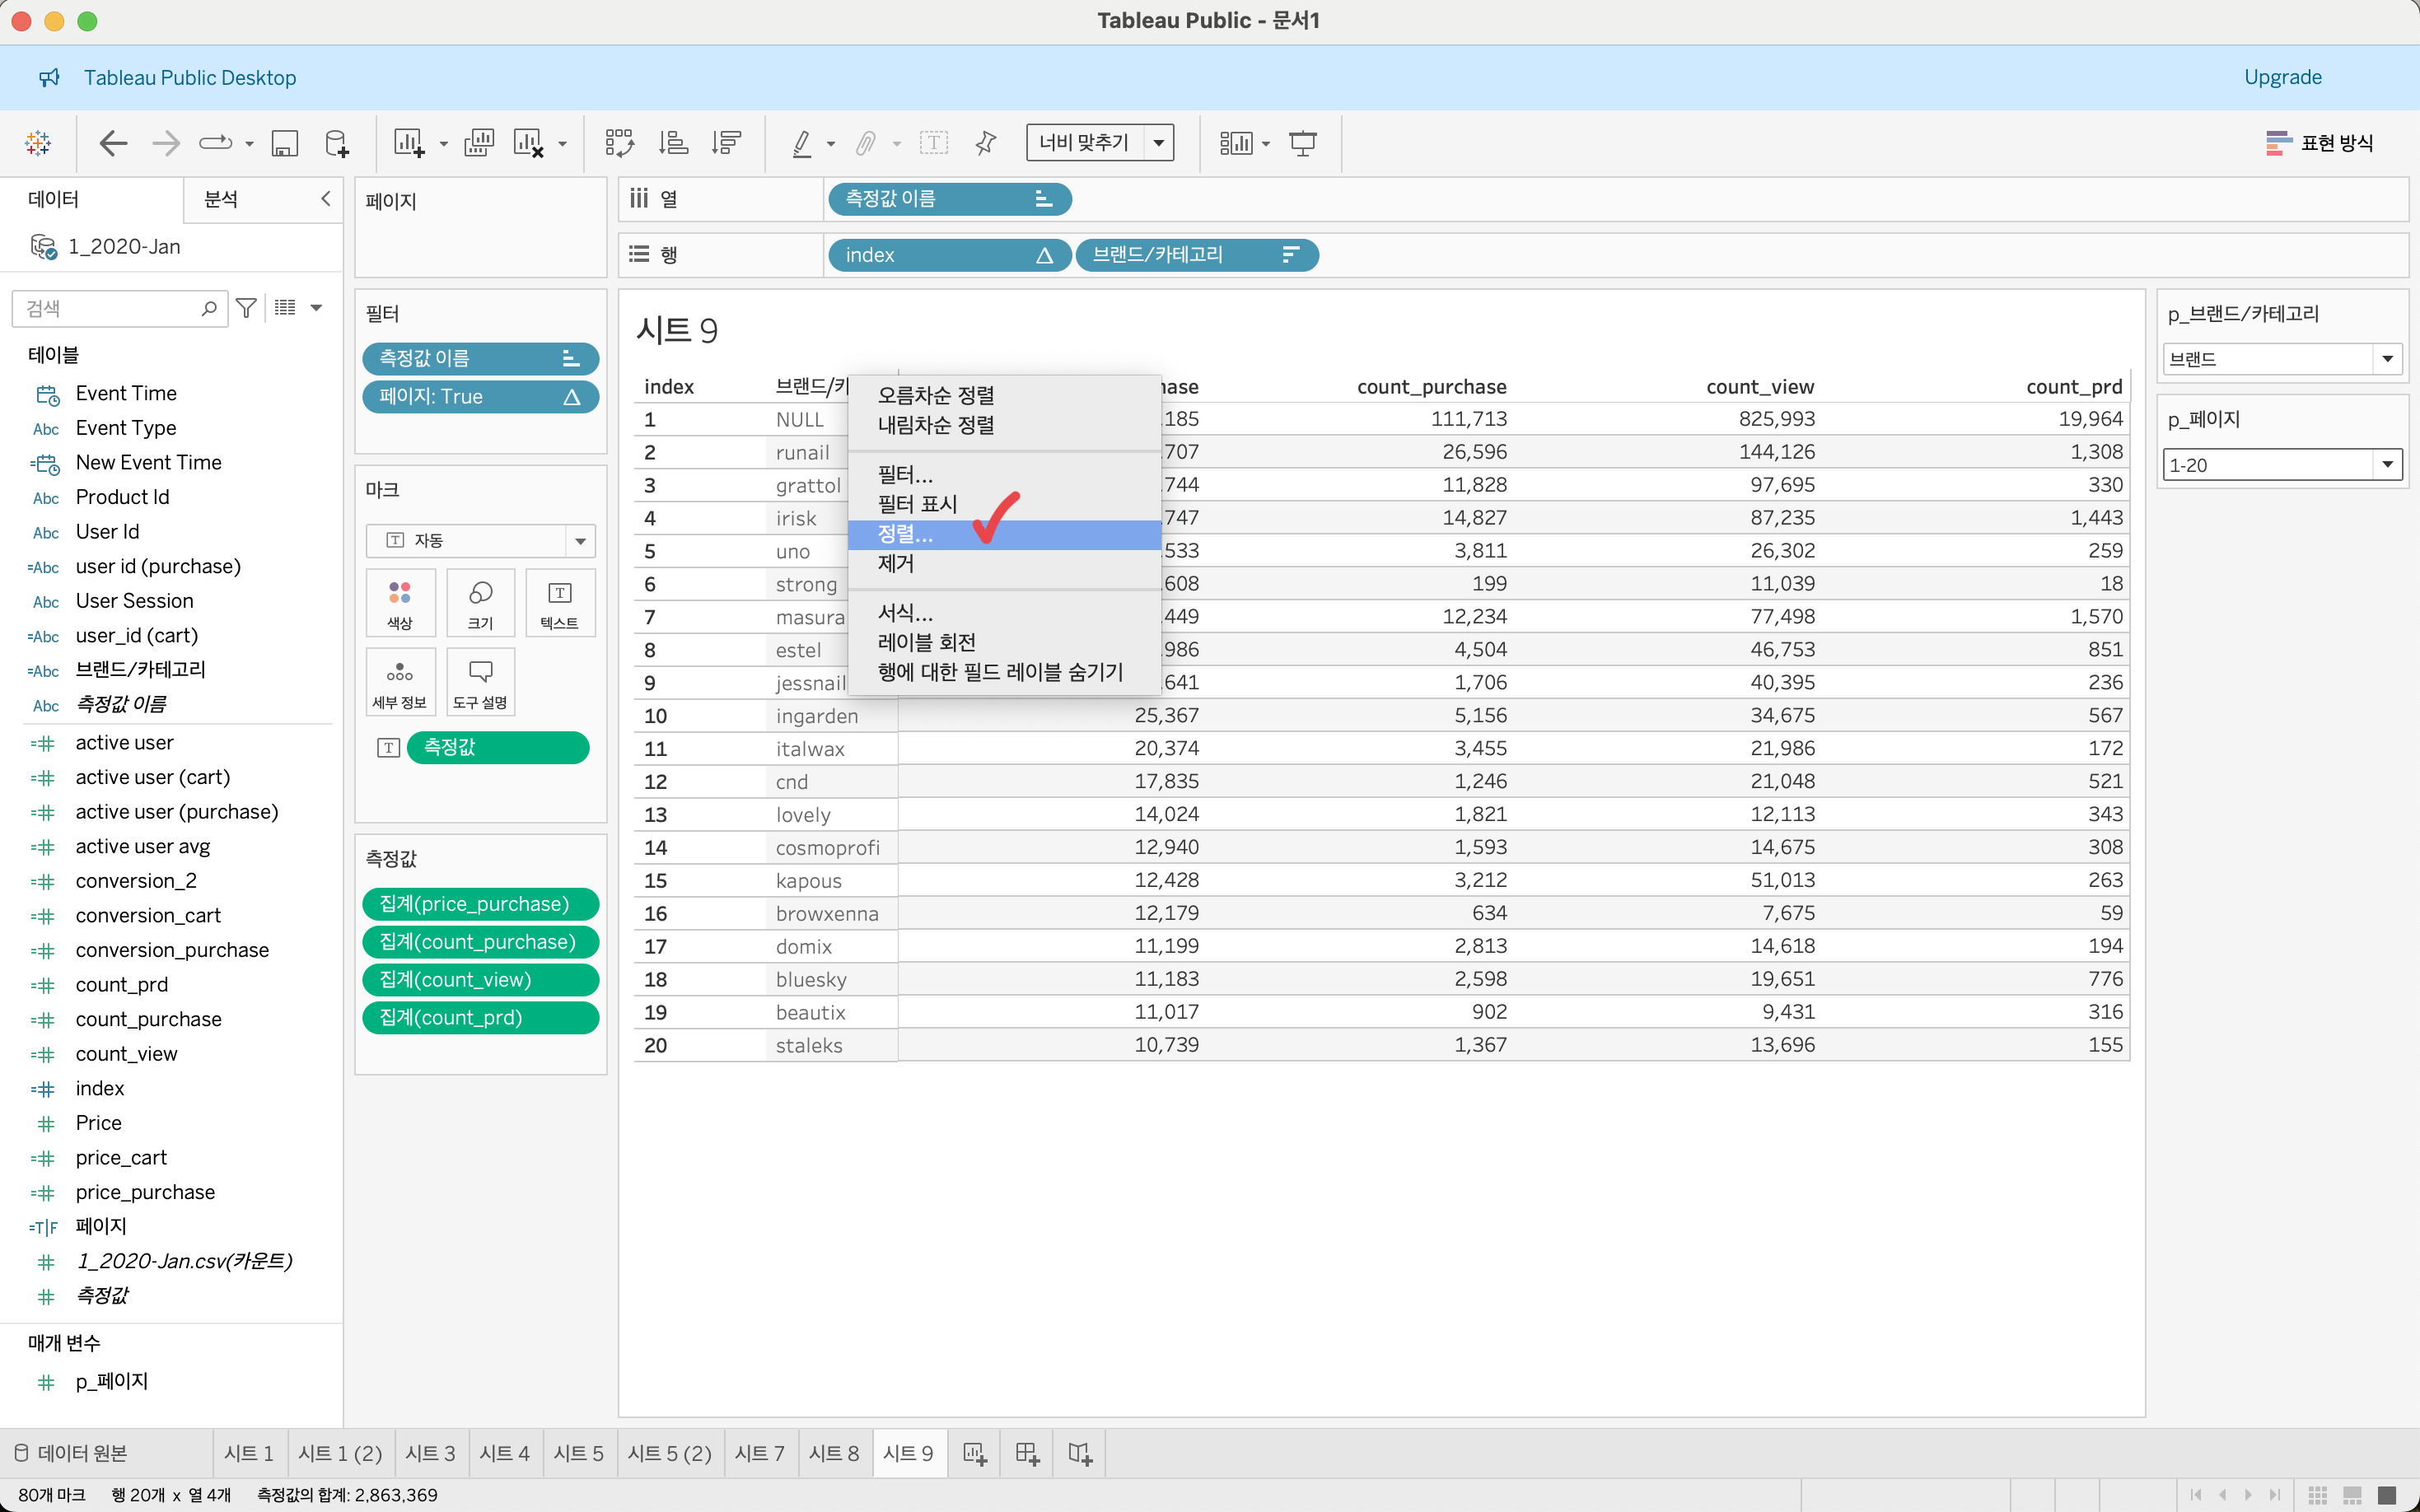Click the new dashboard tab icon
This screenshot has width=2420, height=1512.
[1027, 1453]
